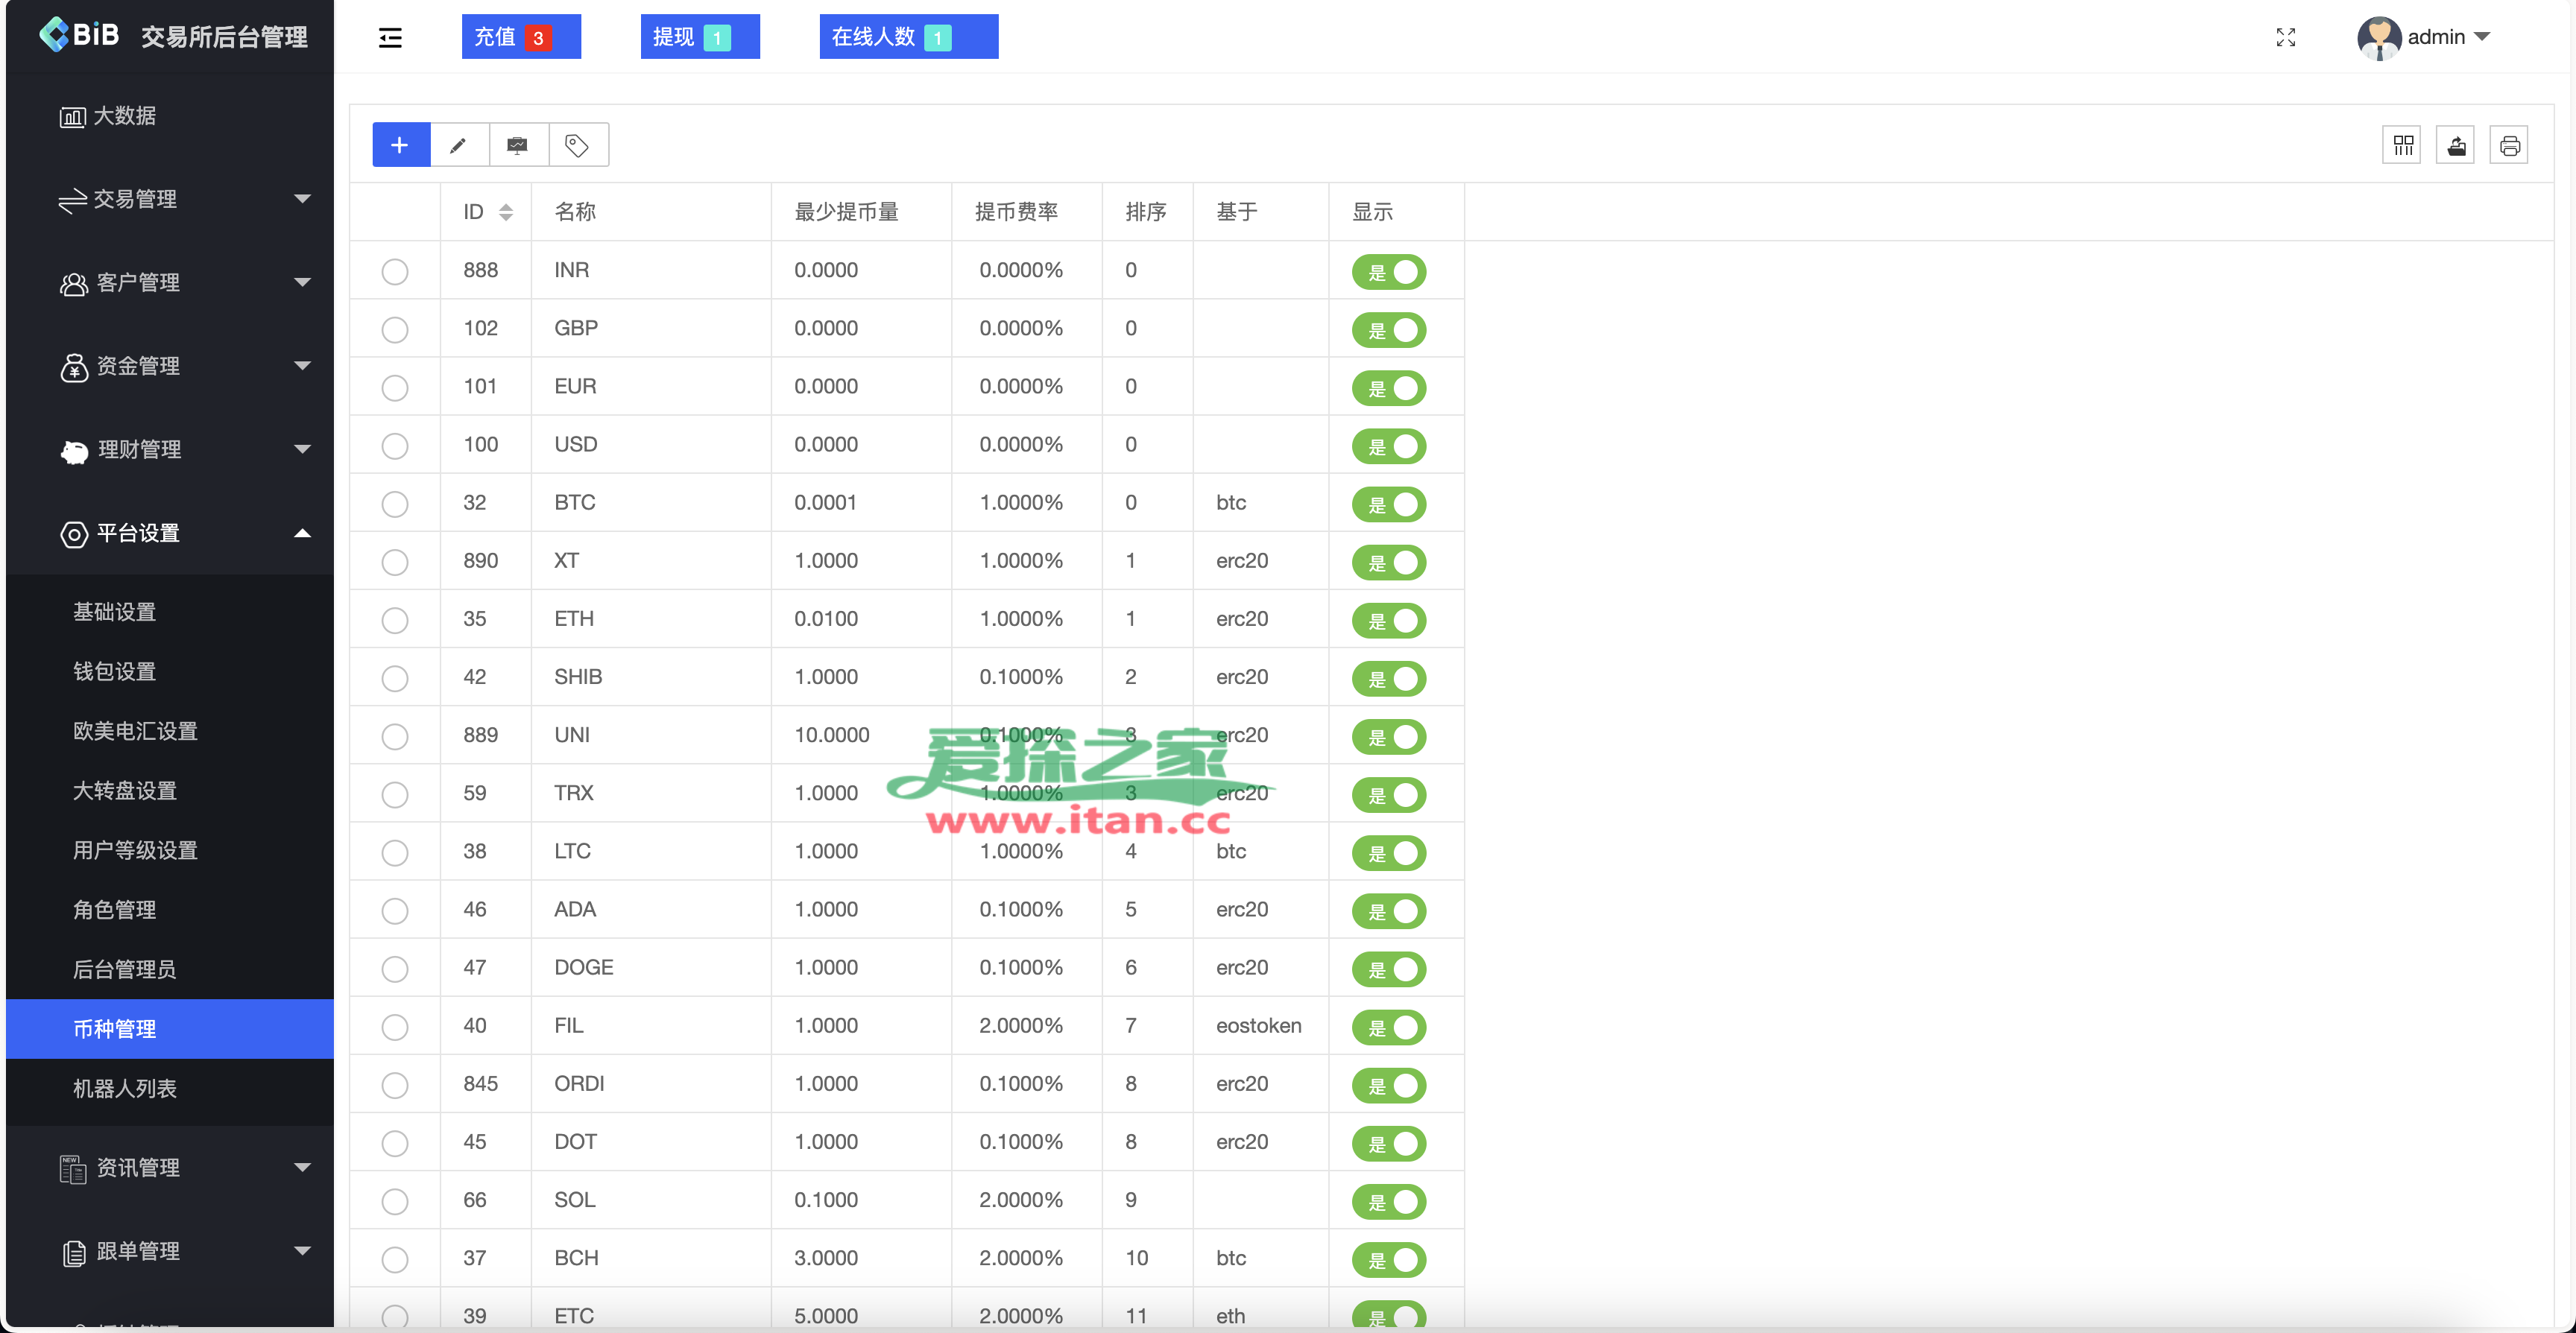Click the 充值 notification button
This screenshot has height=1333, width=2576.
coord(521,36)
